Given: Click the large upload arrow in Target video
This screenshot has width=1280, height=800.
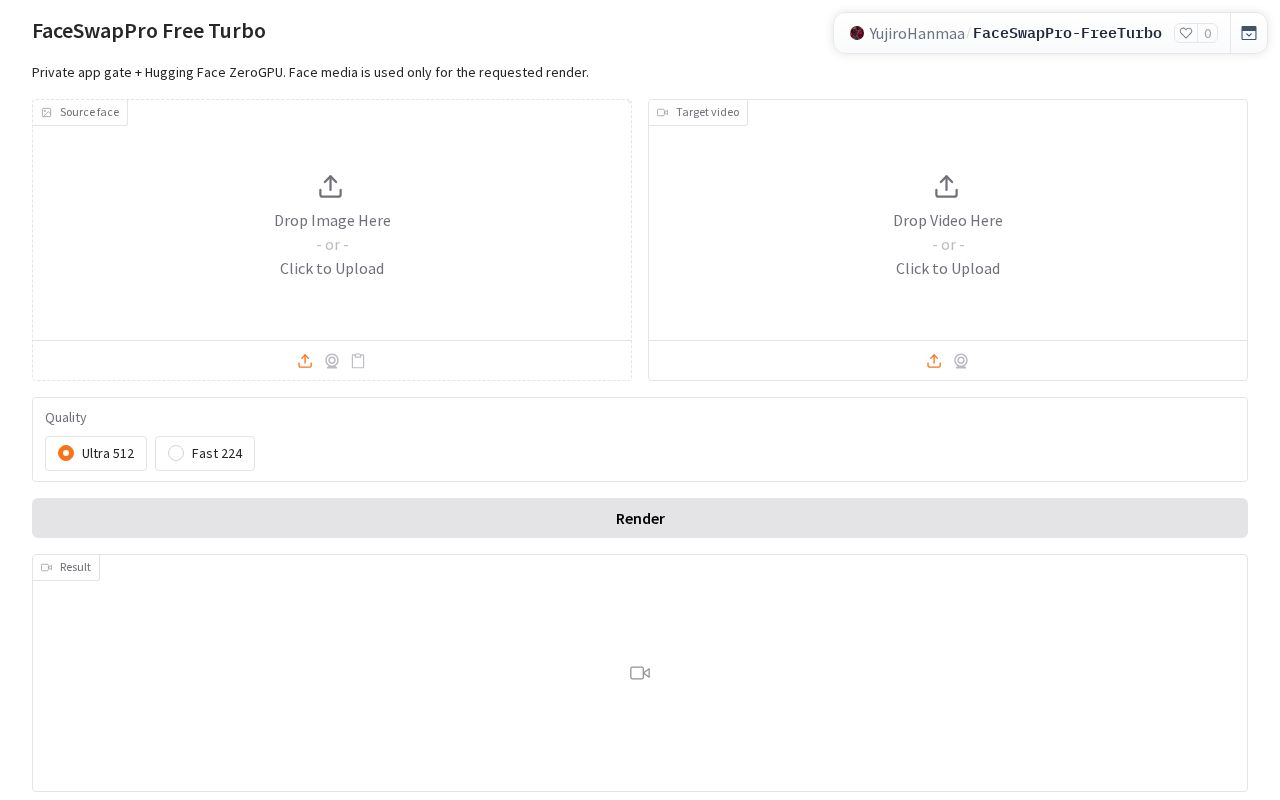Looking at the screenshot, I should [946, 187].
